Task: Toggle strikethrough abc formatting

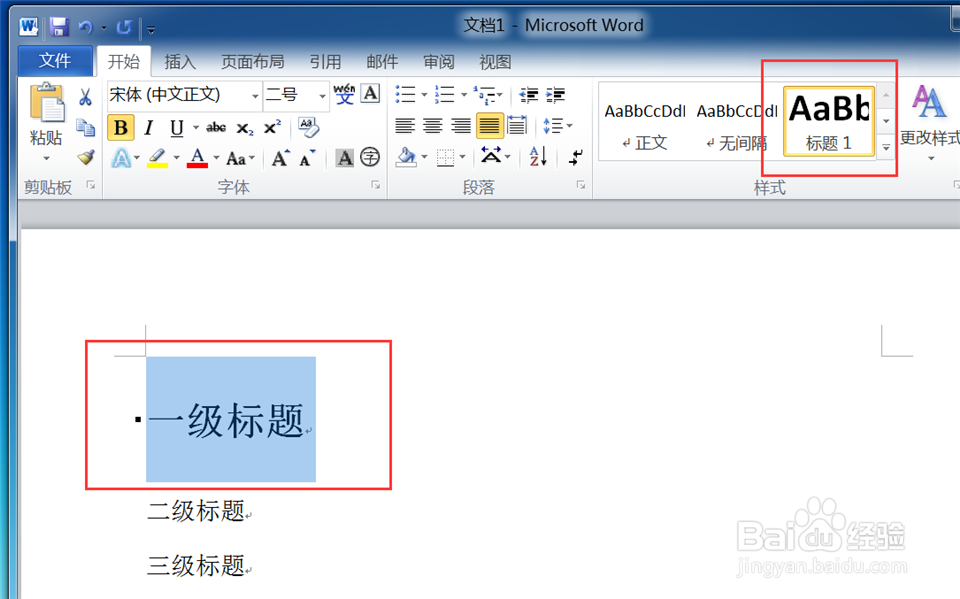Action: pyautogui.click(x=216, y=128)
